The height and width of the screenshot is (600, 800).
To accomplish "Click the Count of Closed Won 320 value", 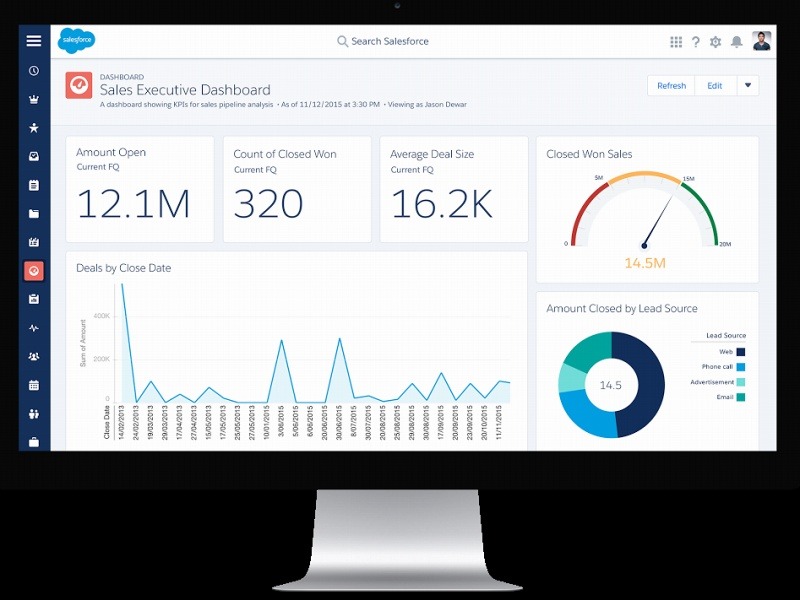I will [x=268, y=204].
